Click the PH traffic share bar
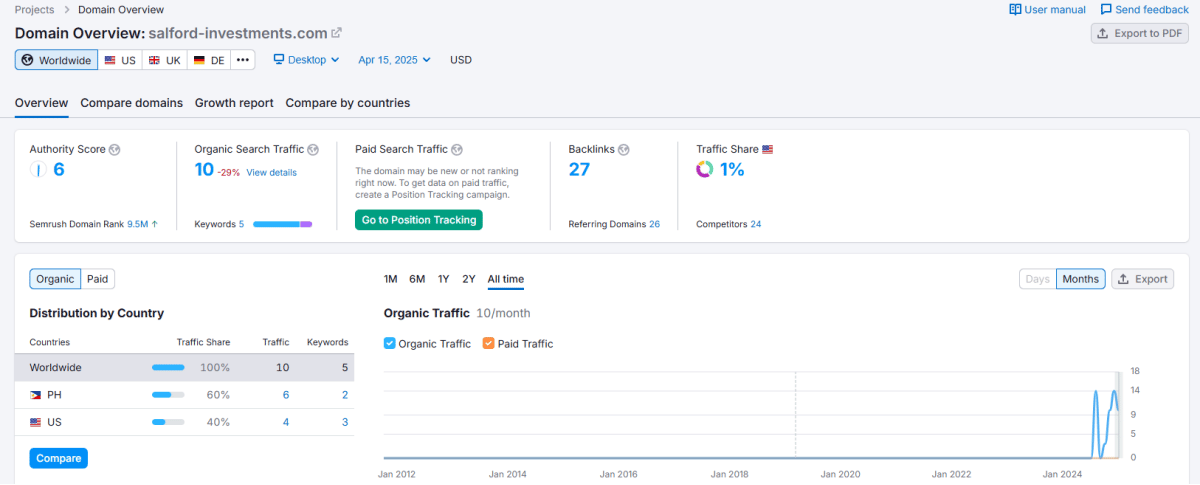The width and height of the screenshot is (1200, 485). (x=168, y=395)
